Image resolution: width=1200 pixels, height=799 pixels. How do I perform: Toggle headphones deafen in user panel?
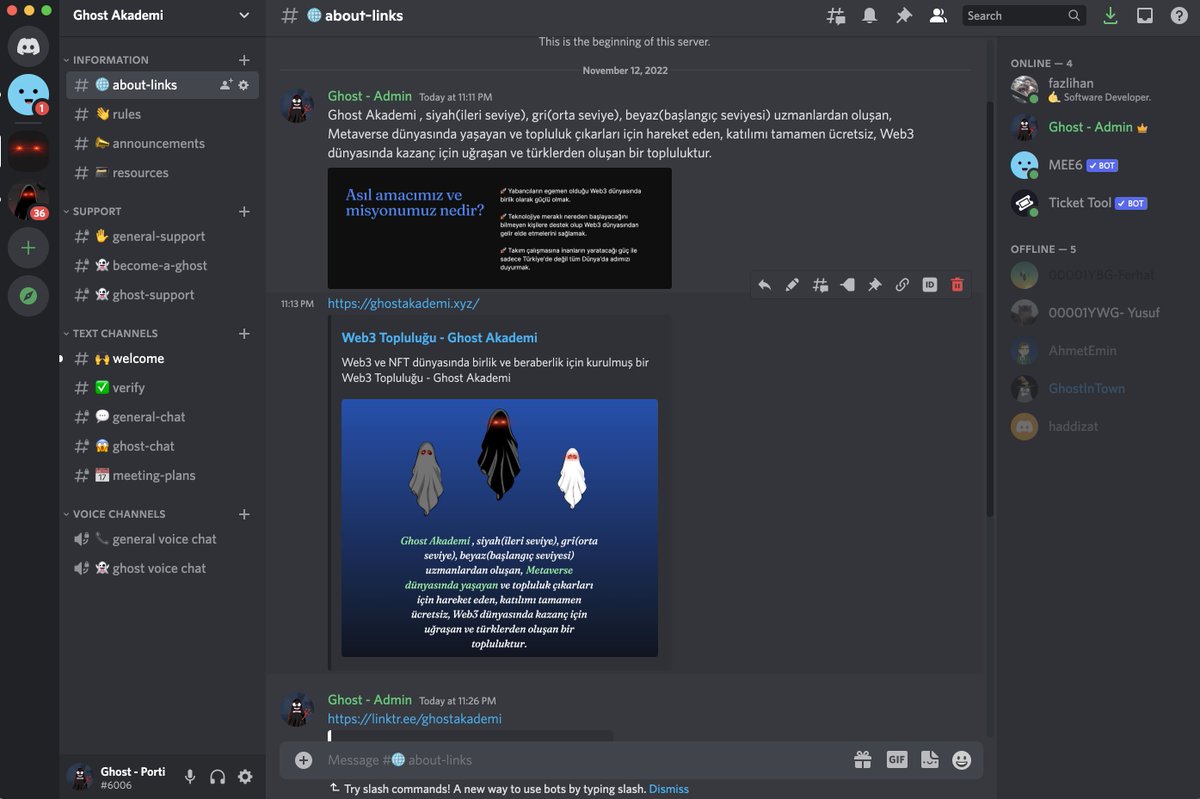[x=217, y=777]
